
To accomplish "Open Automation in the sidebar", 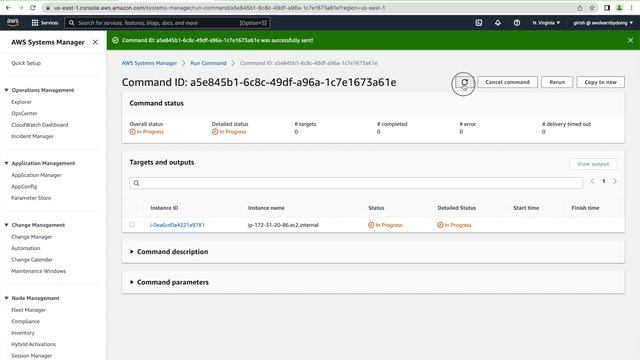I will coord(26,248).
